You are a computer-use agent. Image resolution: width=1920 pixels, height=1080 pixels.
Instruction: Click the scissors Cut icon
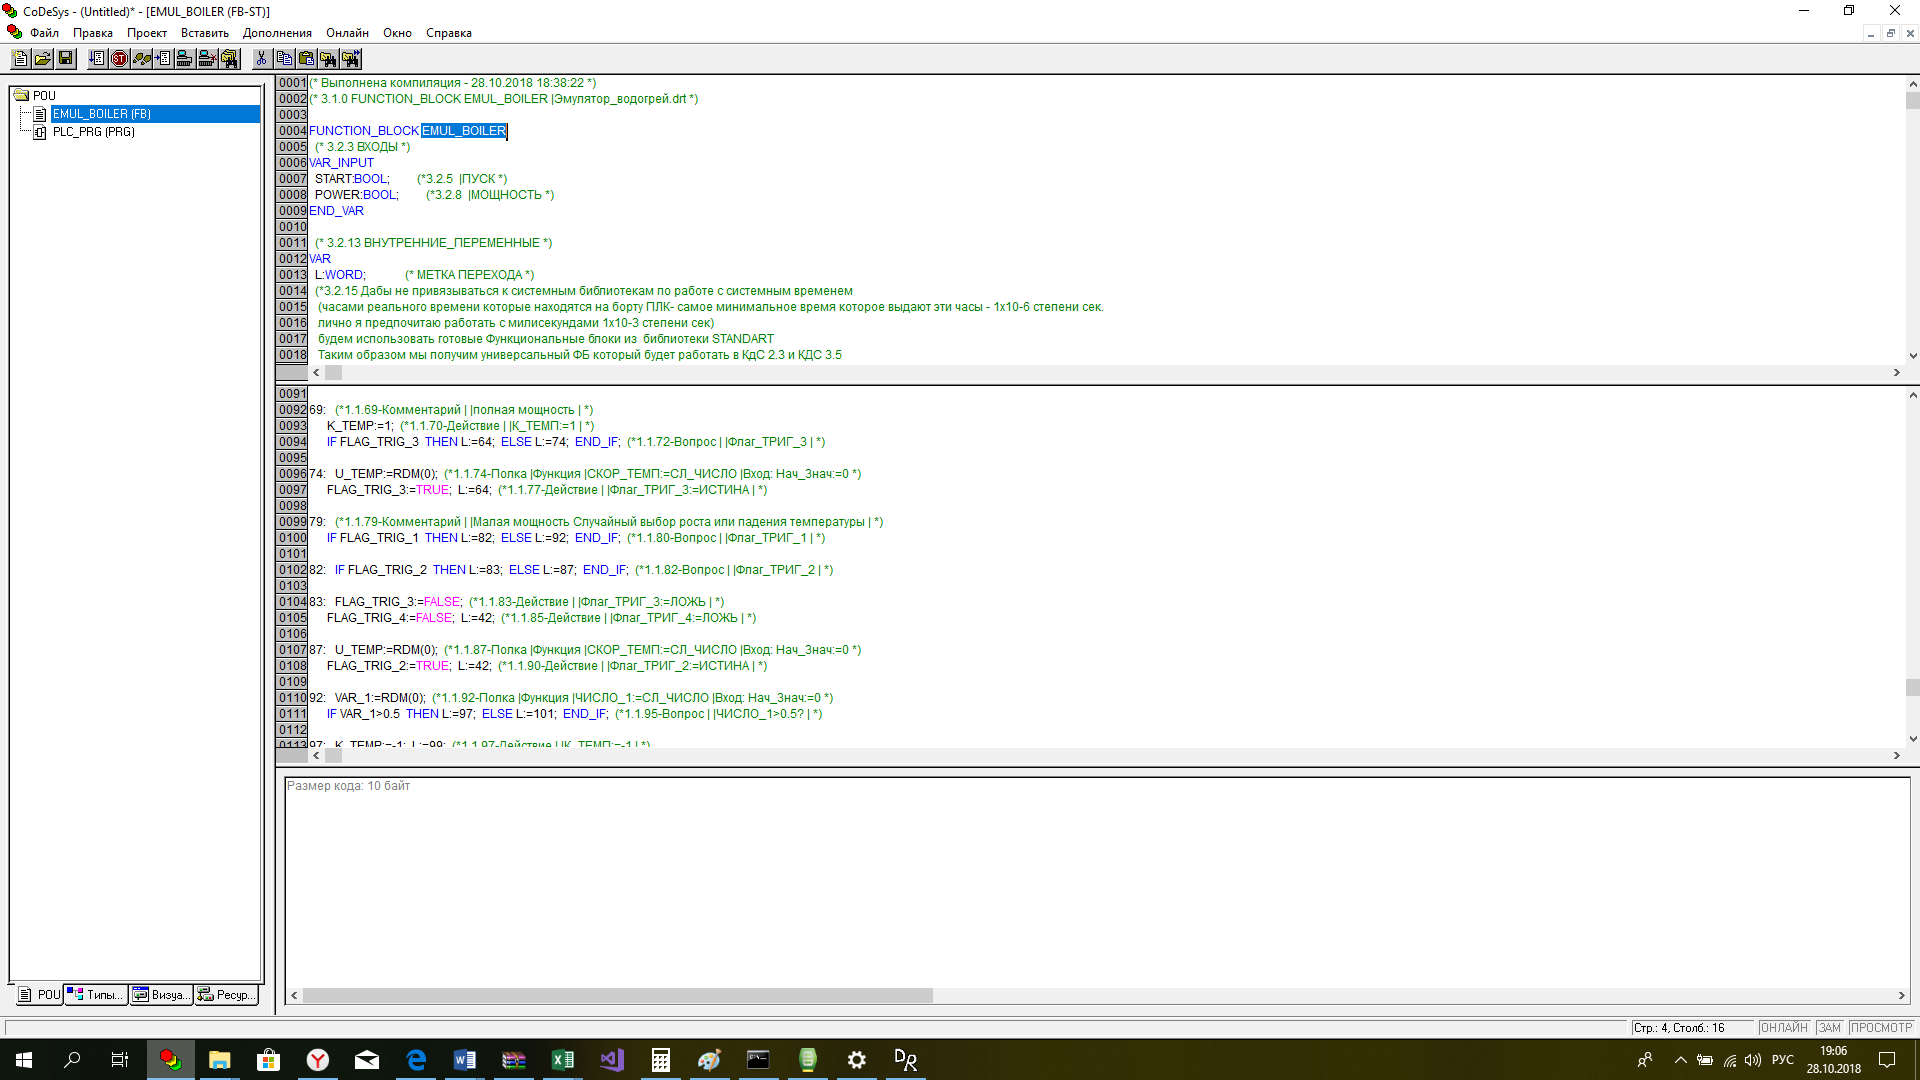coord(262,59)
